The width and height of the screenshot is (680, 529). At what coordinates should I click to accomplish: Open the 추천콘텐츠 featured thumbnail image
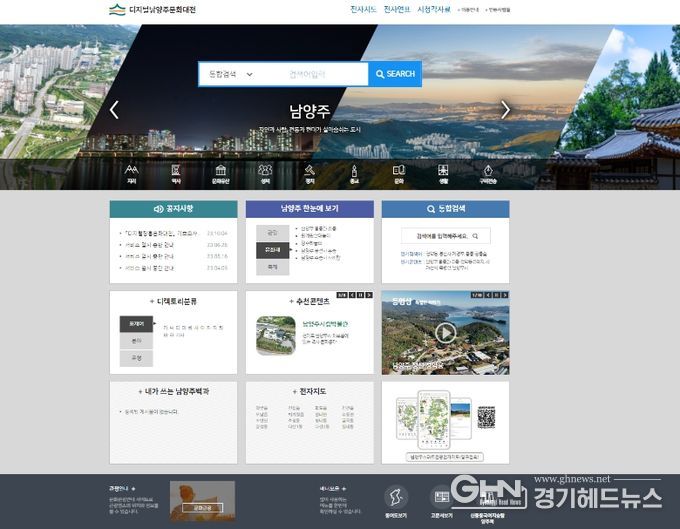(x=275, y=334)
